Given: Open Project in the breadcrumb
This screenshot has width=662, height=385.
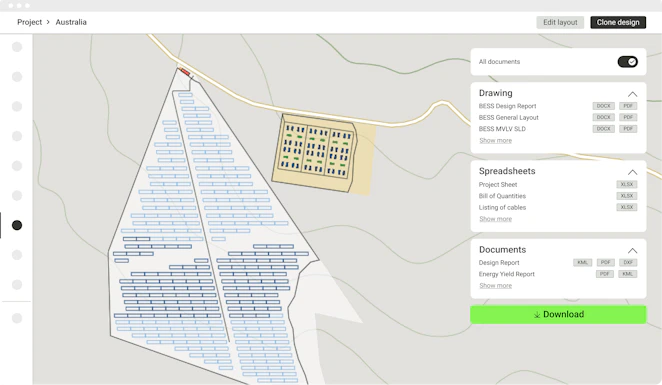Looking at the screenshot, I should pos(30,22).
